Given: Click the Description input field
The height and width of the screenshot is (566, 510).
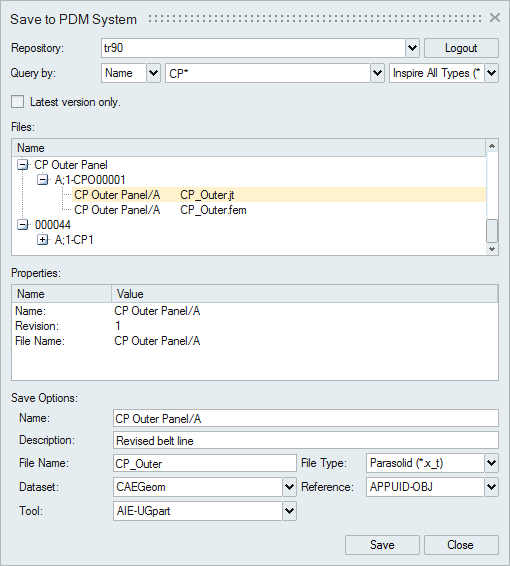Looking at the screenshot, I should click(x=306, y=440).
